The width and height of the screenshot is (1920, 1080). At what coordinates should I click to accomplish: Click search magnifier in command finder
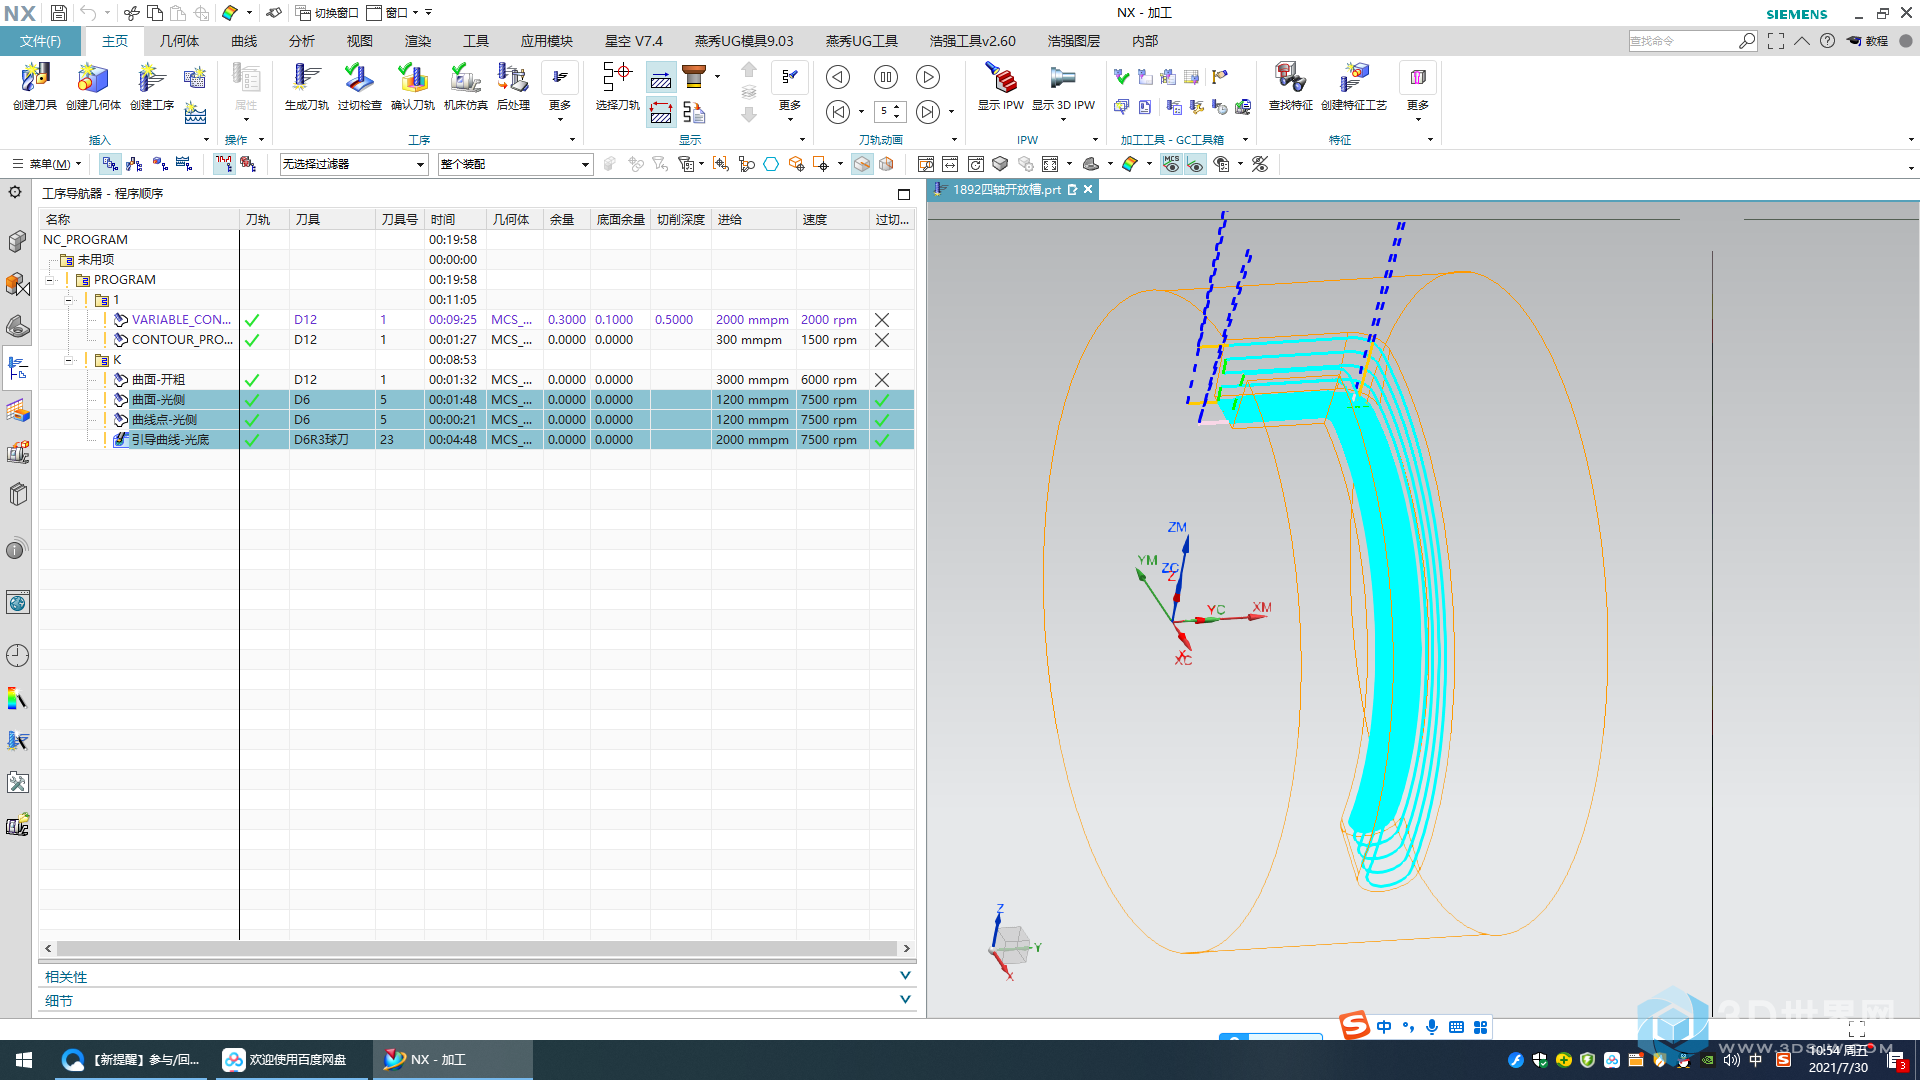(1747, 41)
